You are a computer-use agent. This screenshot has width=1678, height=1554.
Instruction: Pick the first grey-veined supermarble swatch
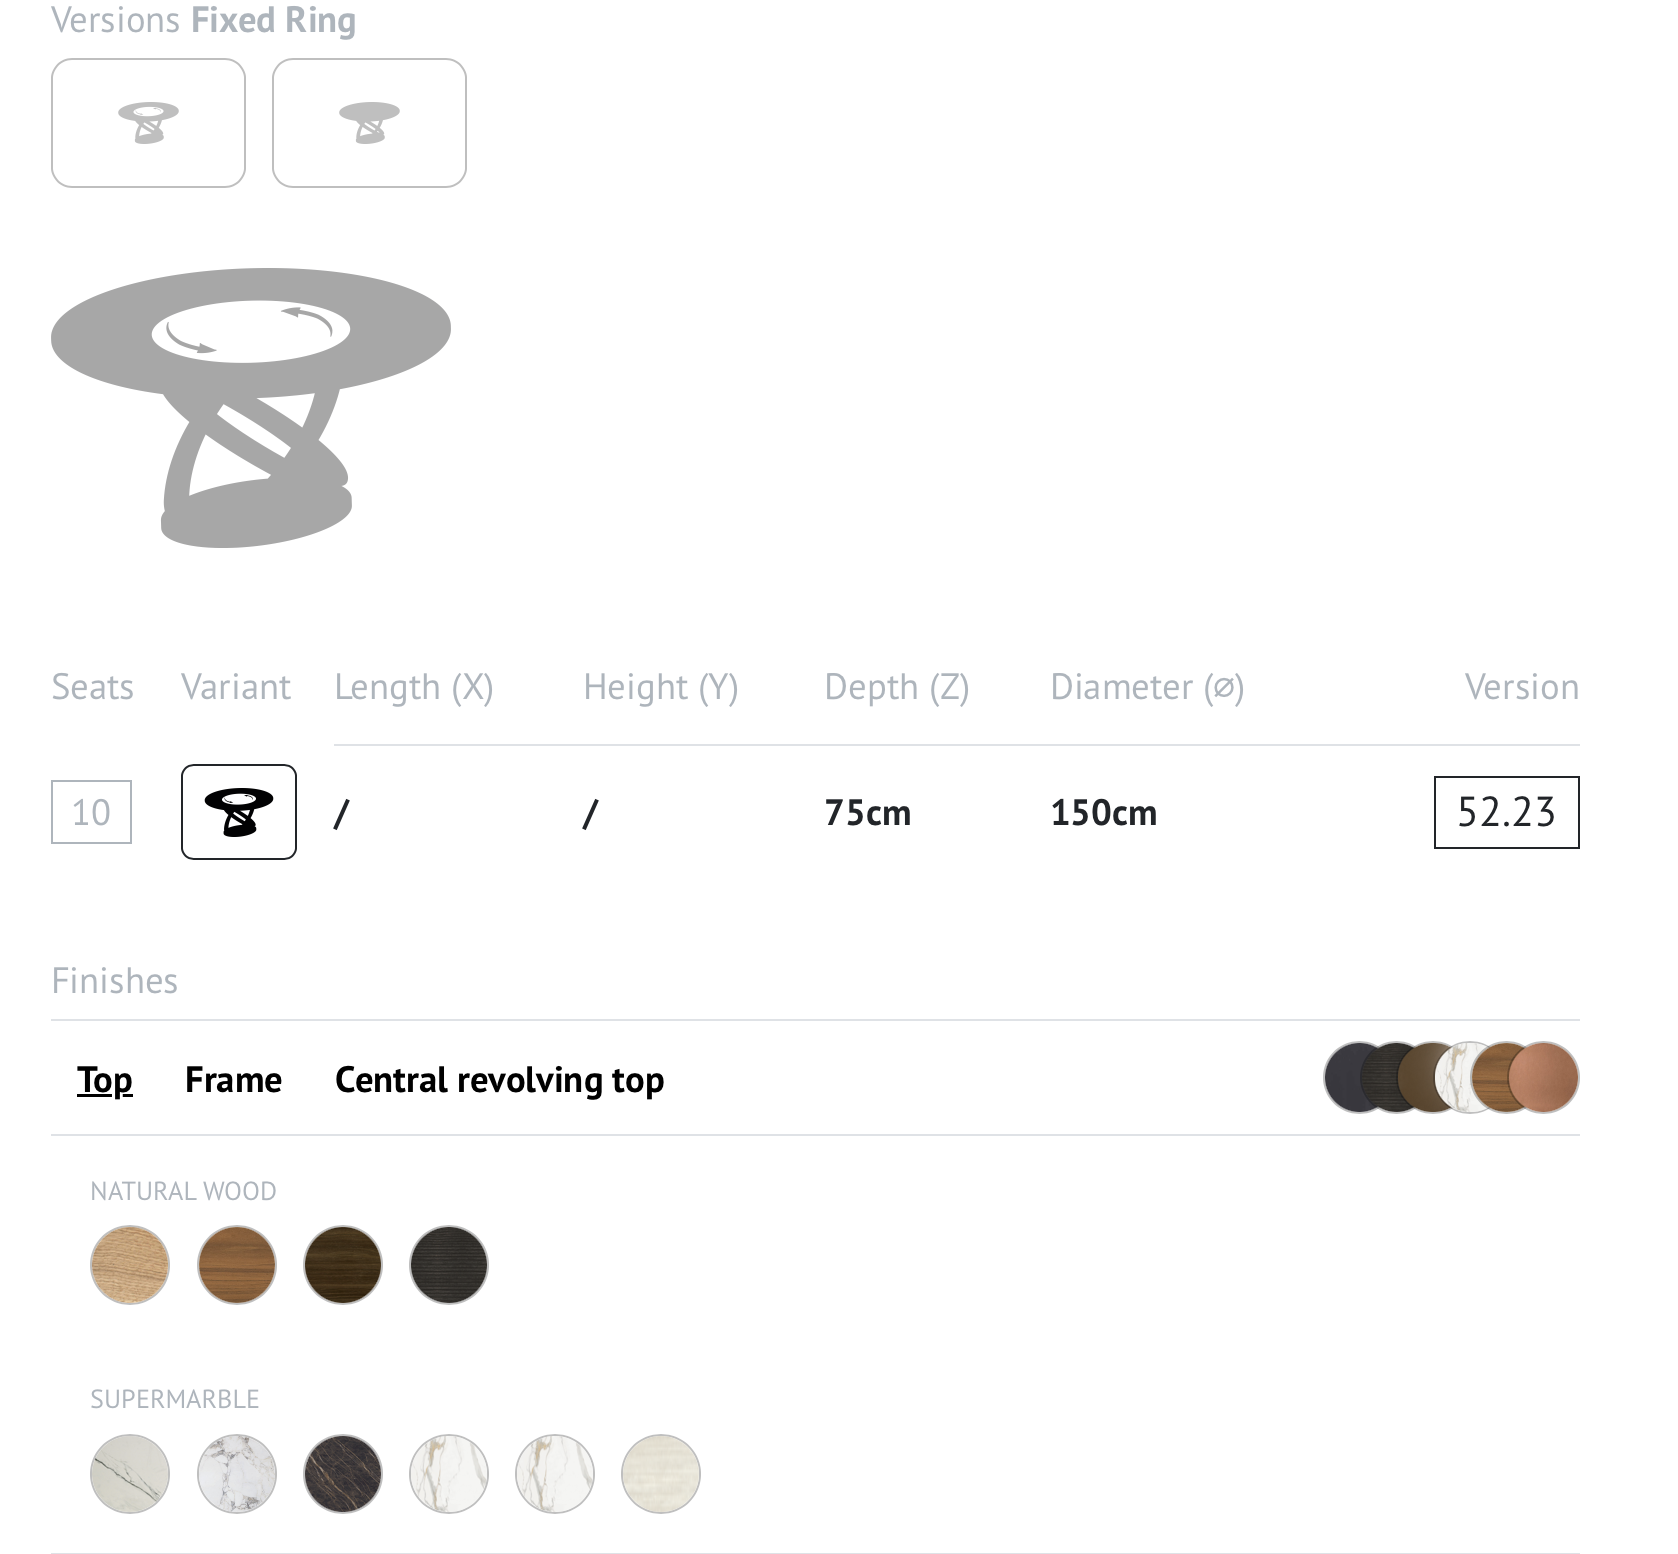pos(130,1474)
